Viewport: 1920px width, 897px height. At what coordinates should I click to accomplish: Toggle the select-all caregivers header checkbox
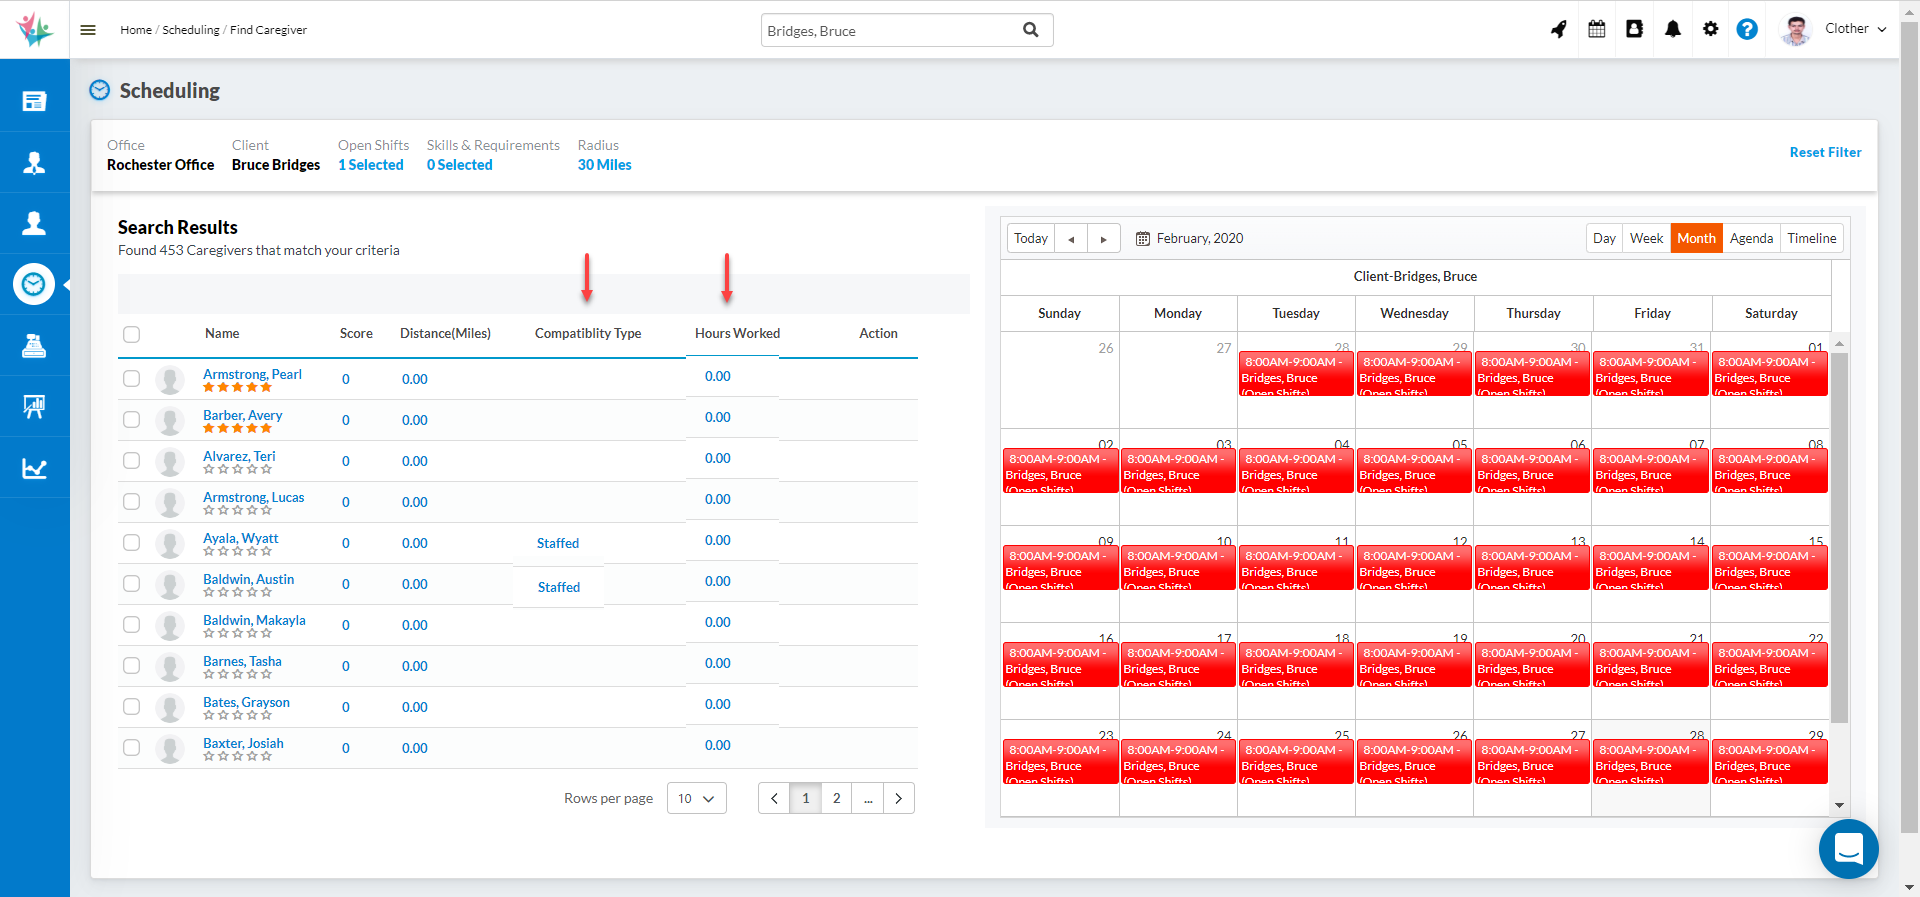132,335
